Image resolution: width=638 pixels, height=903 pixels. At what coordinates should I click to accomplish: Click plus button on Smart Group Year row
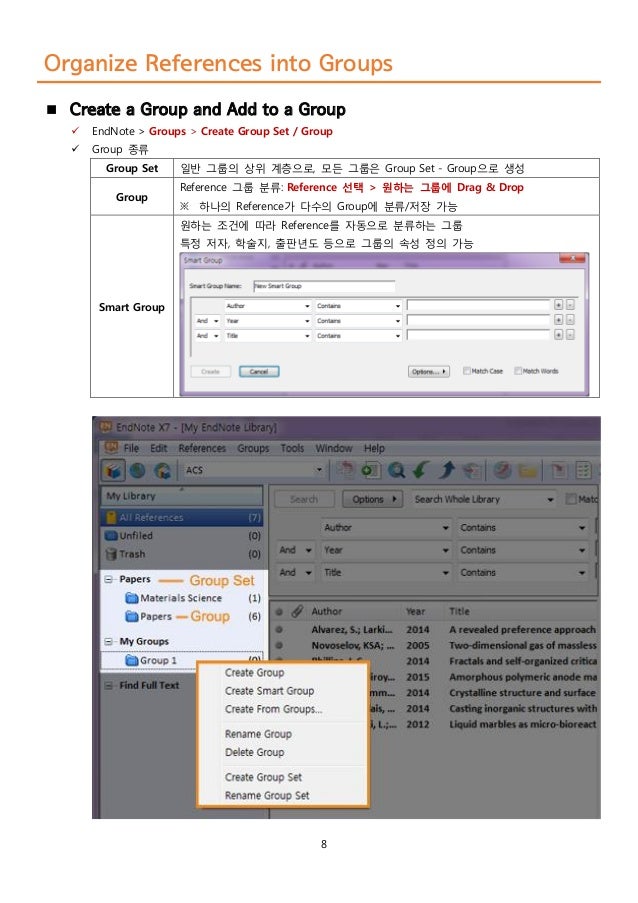[x=558, y=320]
